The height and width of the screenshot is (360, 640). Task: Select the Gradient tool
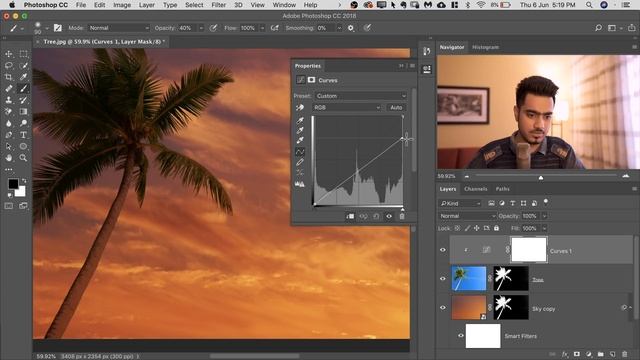click(23, 111)
